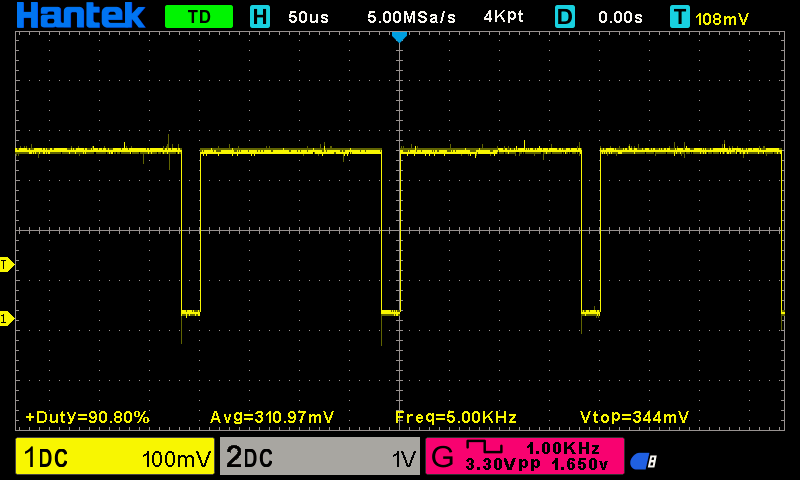Open the 50us timebase setting
The image size is (800, 480).
(x=309, y=17)
